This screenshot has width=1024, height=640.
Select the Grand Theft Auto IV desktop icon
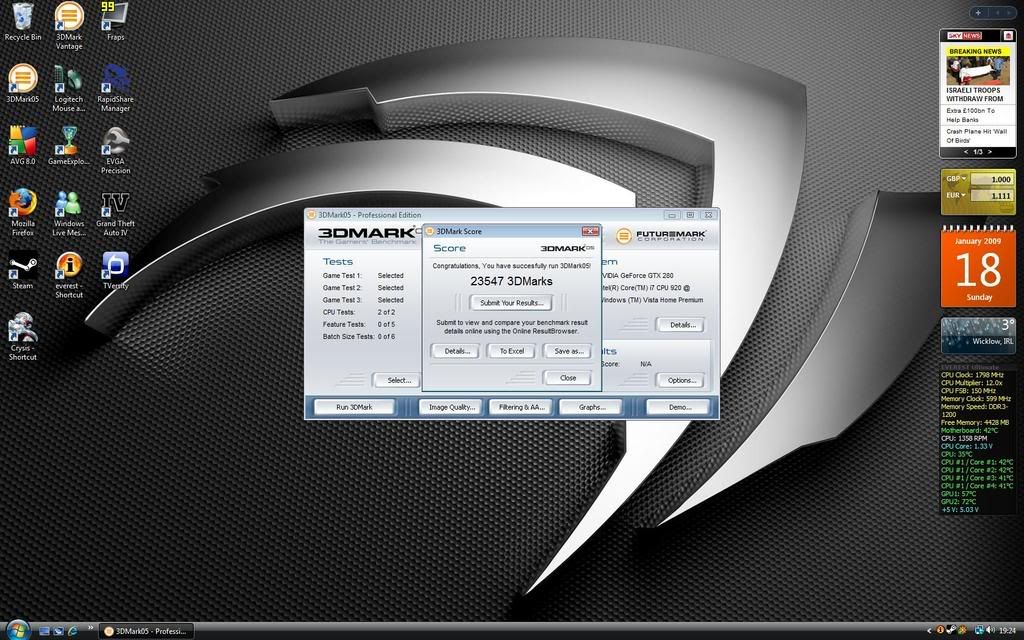point(115,213)
